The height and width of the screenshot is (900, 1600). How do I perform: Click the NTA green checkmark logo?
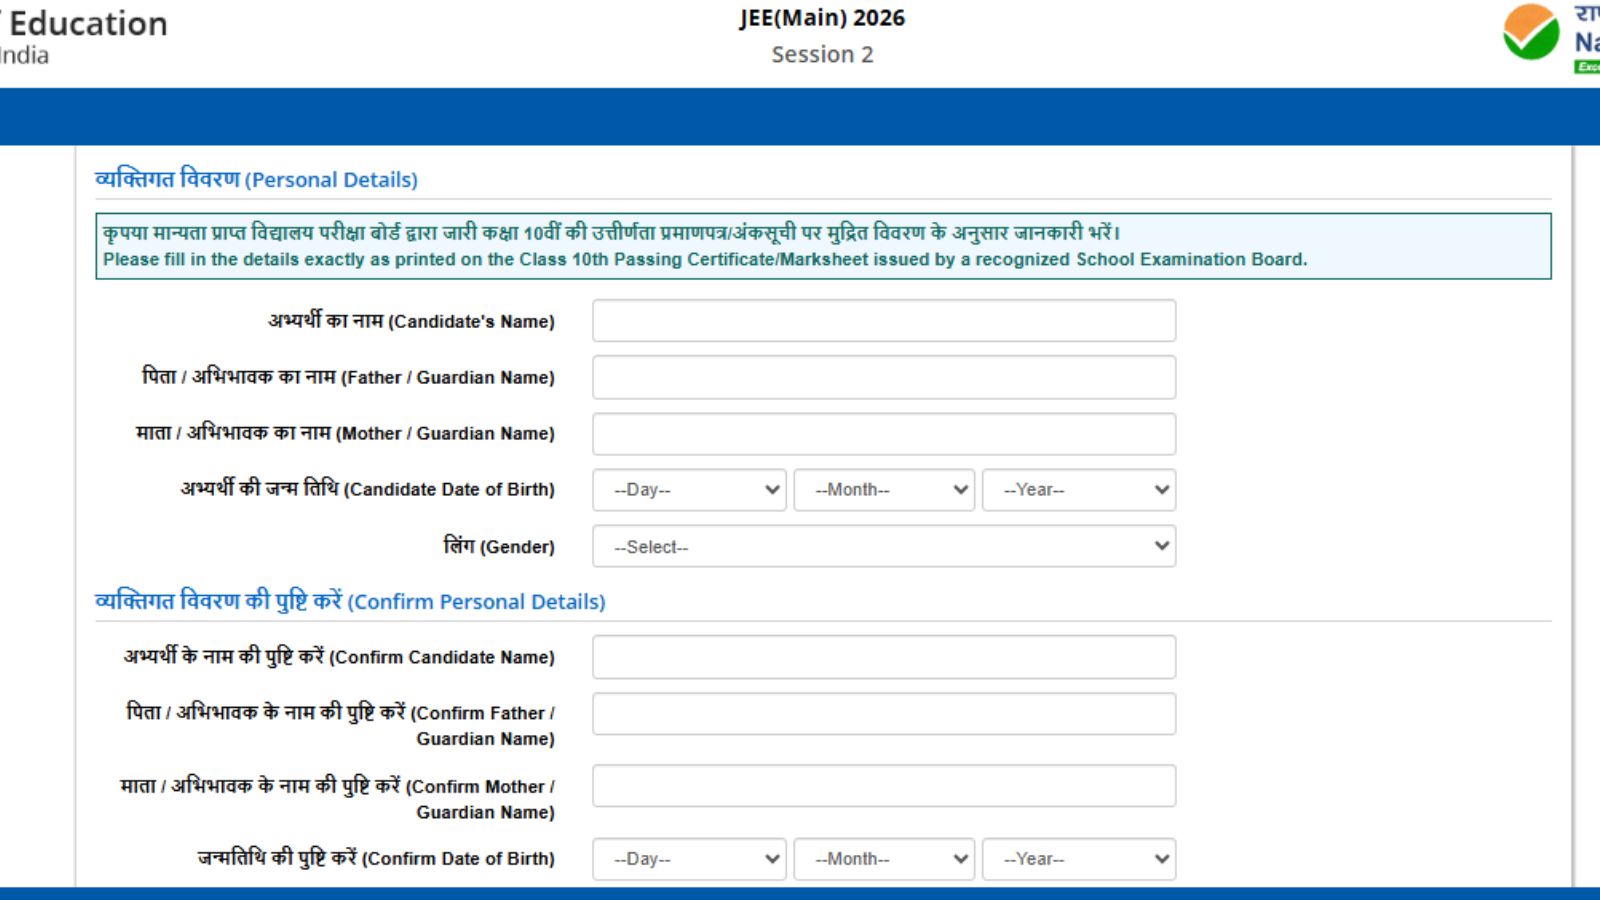(1530, 33)
